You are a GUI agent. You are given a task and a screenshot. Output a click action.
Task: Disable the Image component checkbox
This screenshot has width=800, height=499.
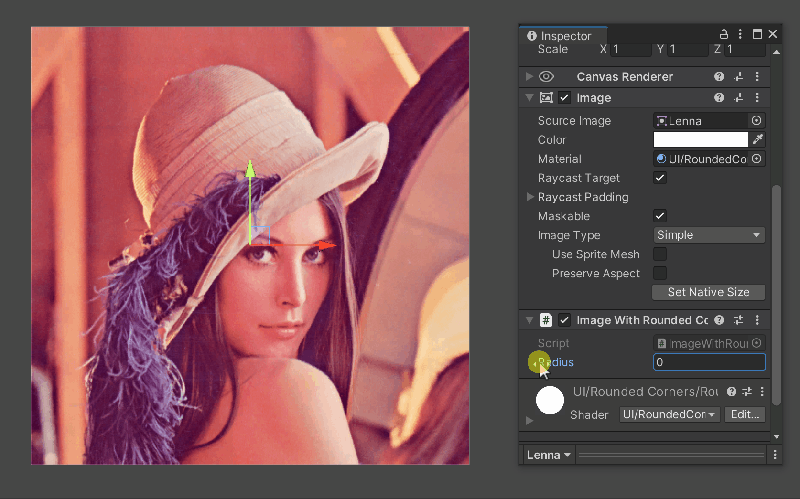point(564,97)
